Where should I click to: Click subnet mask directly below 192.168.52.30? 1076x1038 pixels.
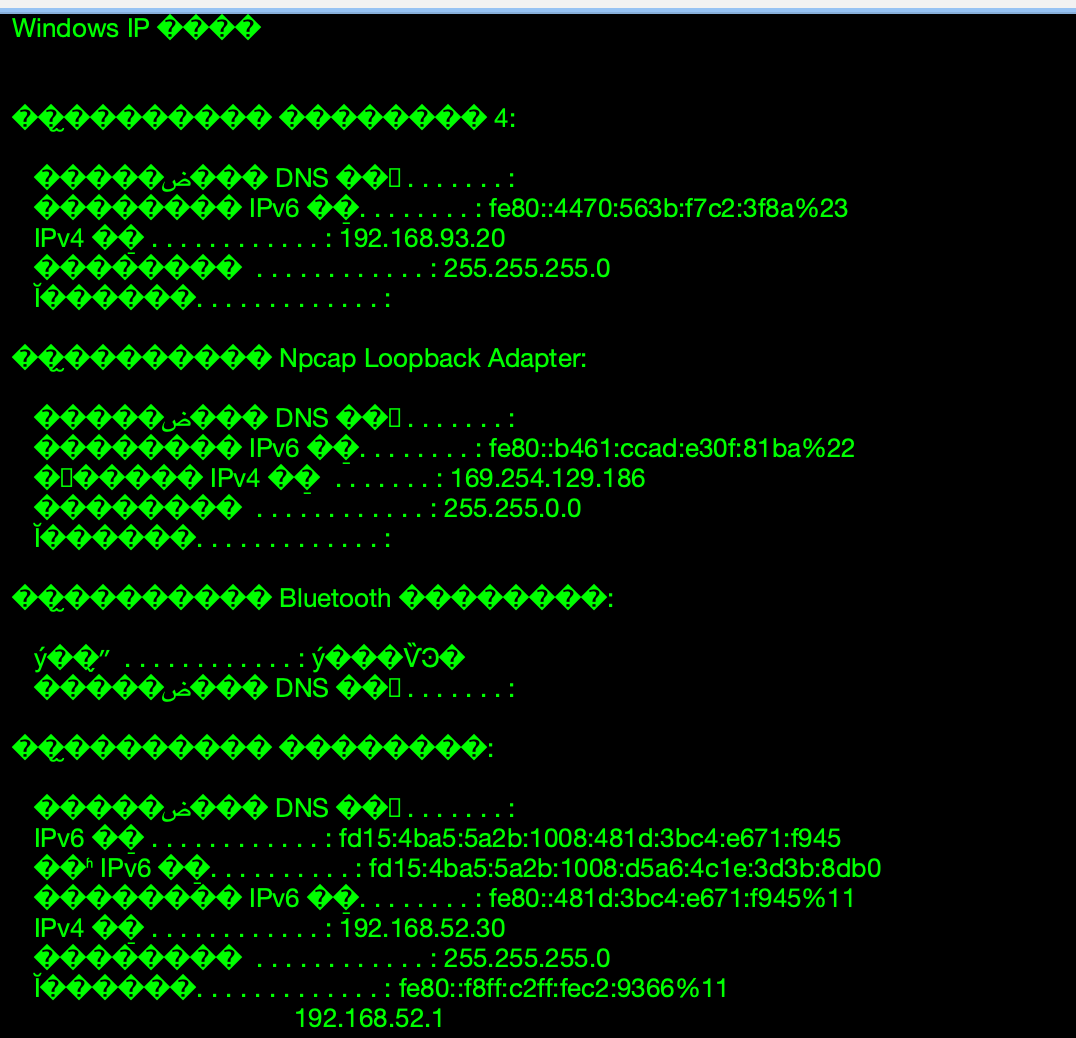point(527,959)
